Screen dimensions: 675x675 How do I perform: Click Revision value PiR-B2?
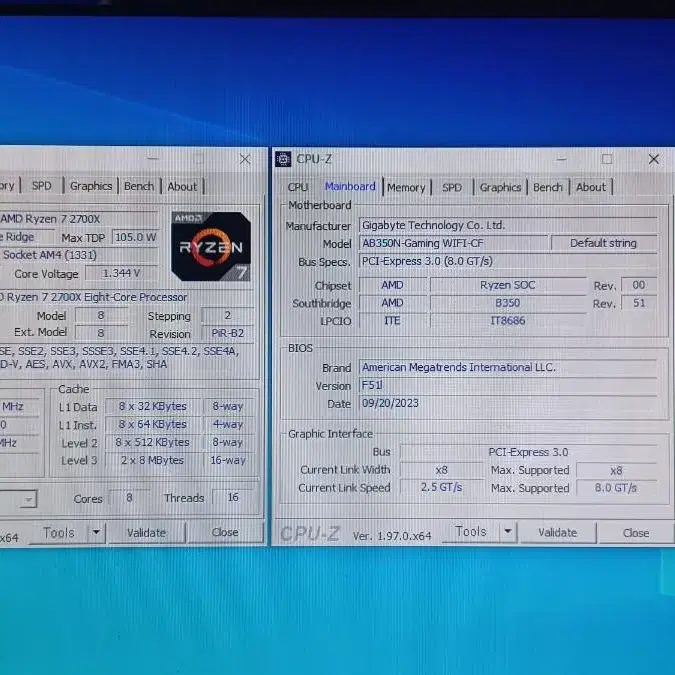tap(227, 333)
